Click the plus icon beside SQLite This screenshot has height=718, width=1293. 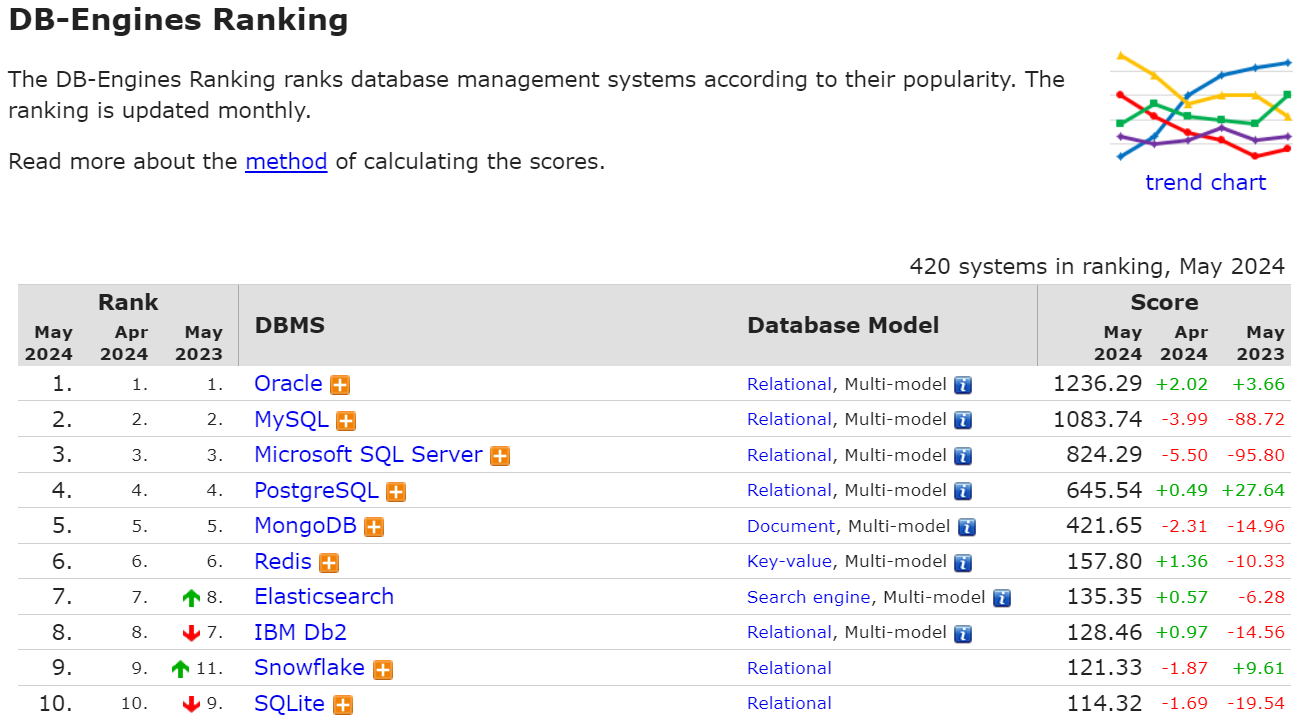pos(342,705)
